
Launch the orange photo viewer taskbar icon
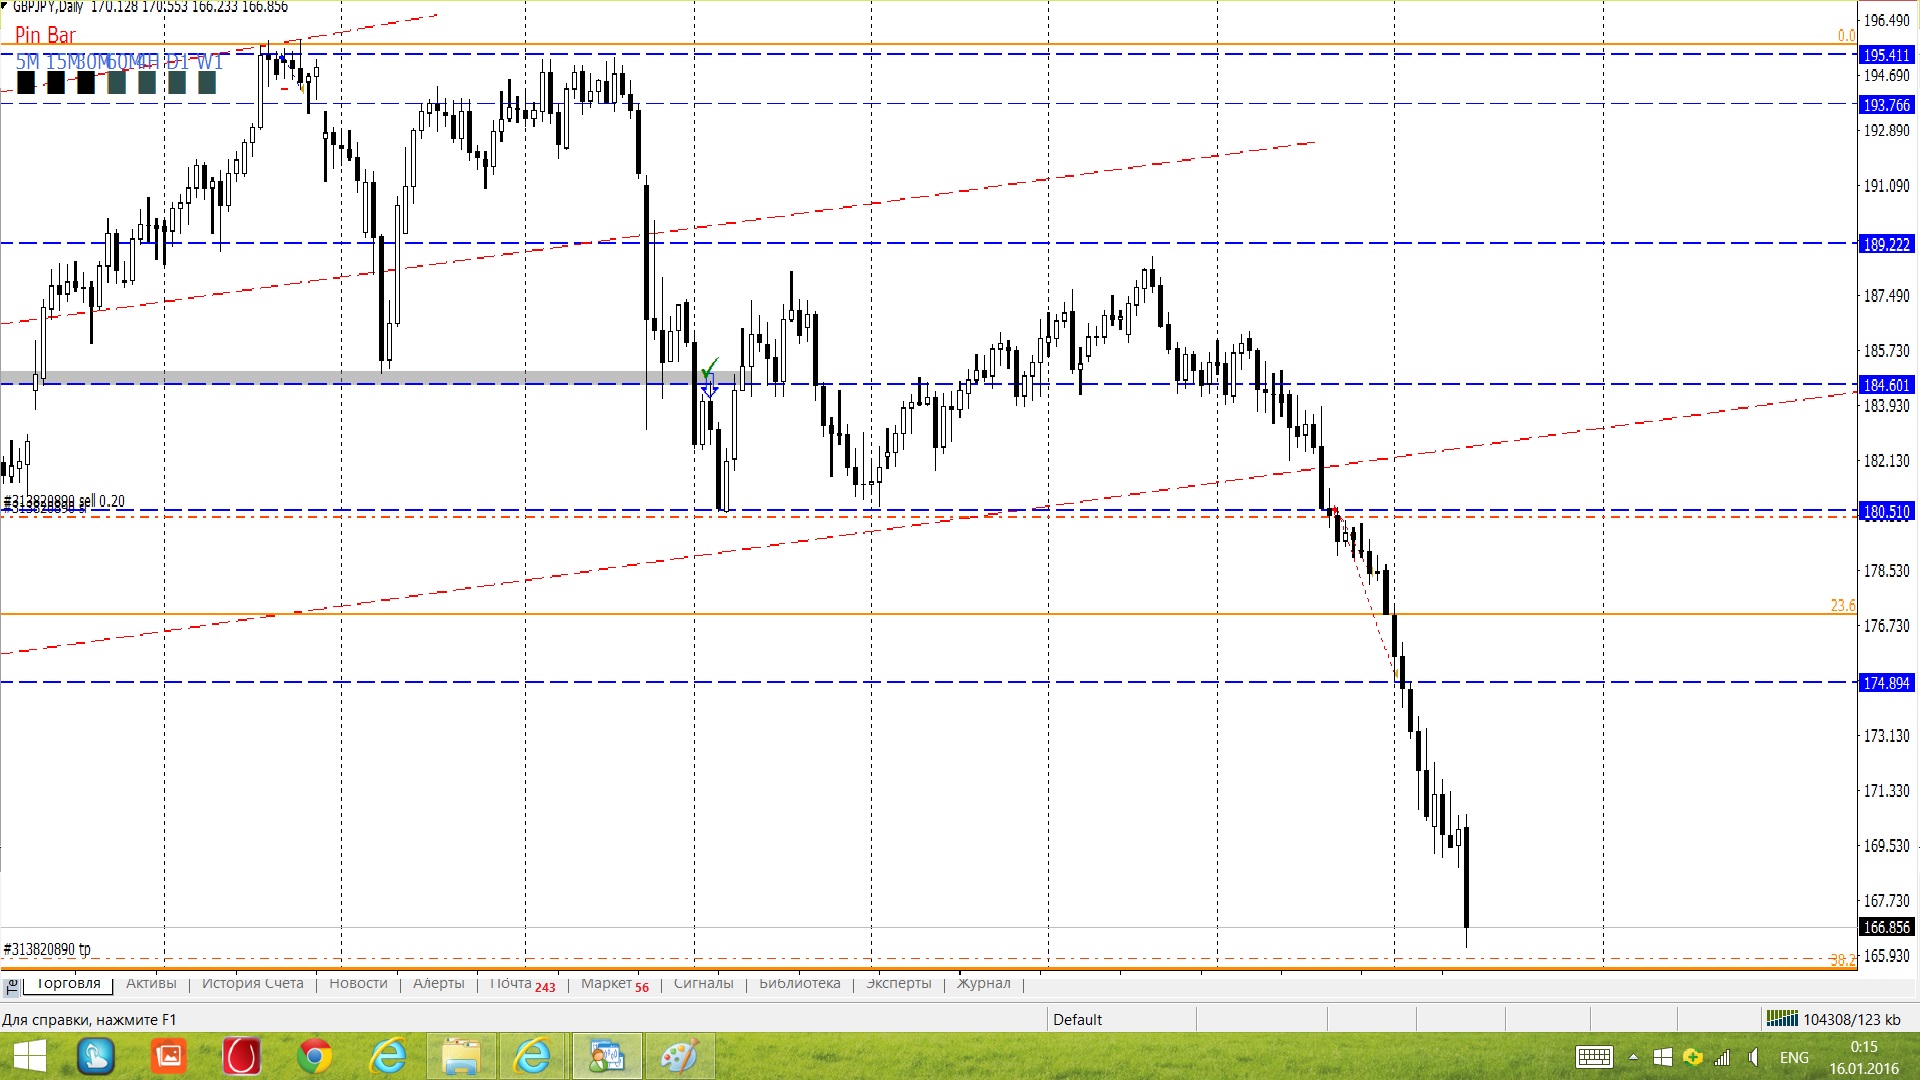(169, 1056)
